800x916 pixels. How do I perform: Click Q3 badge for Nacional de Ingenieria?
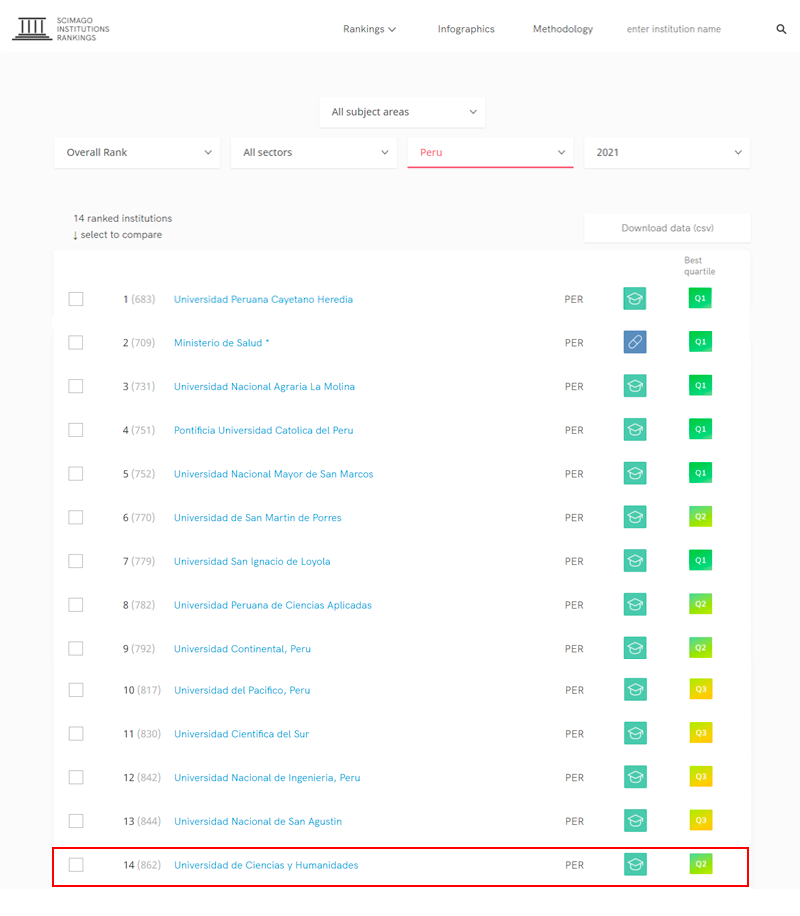point(701,776)
